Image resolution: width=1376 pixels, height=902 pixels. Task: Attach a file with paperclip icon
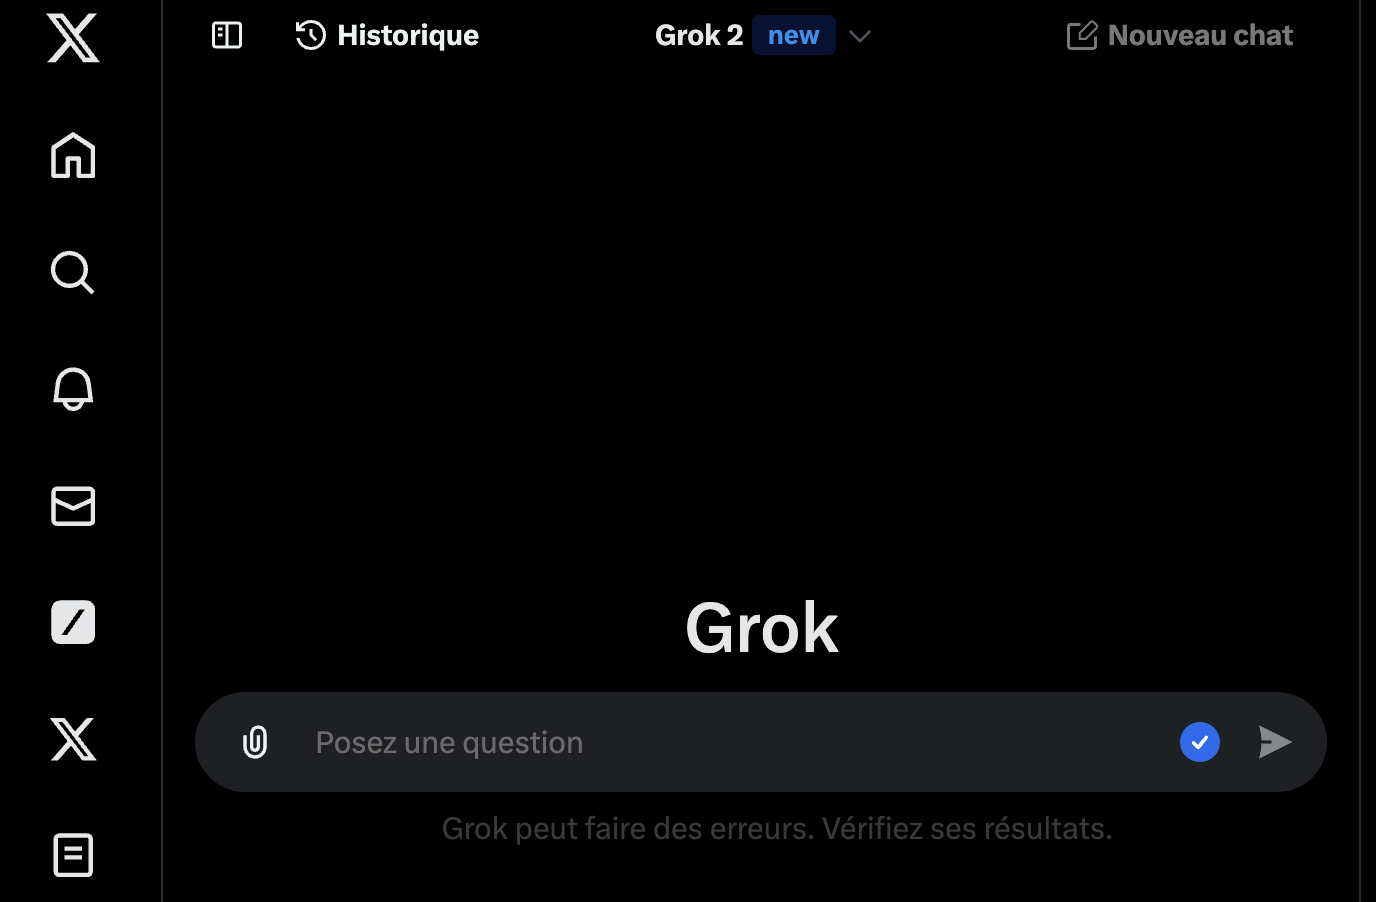click(x=255, y=742)
